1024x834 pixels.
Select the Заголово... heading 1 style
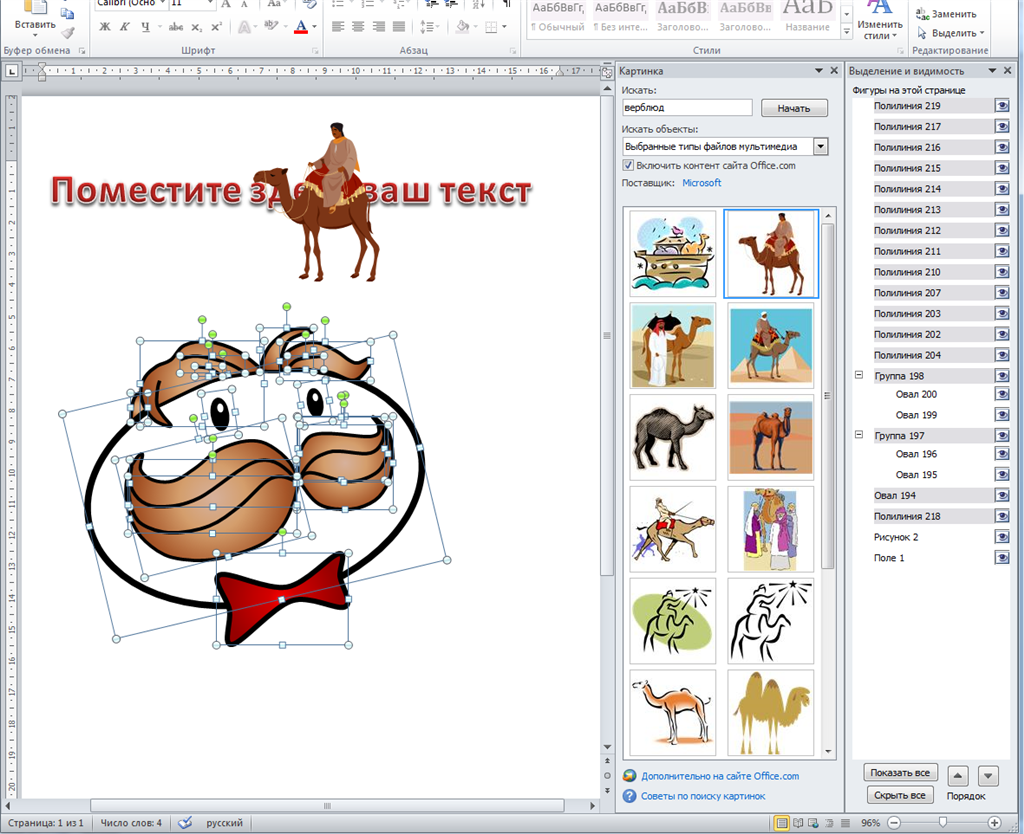tap(682, 16)
